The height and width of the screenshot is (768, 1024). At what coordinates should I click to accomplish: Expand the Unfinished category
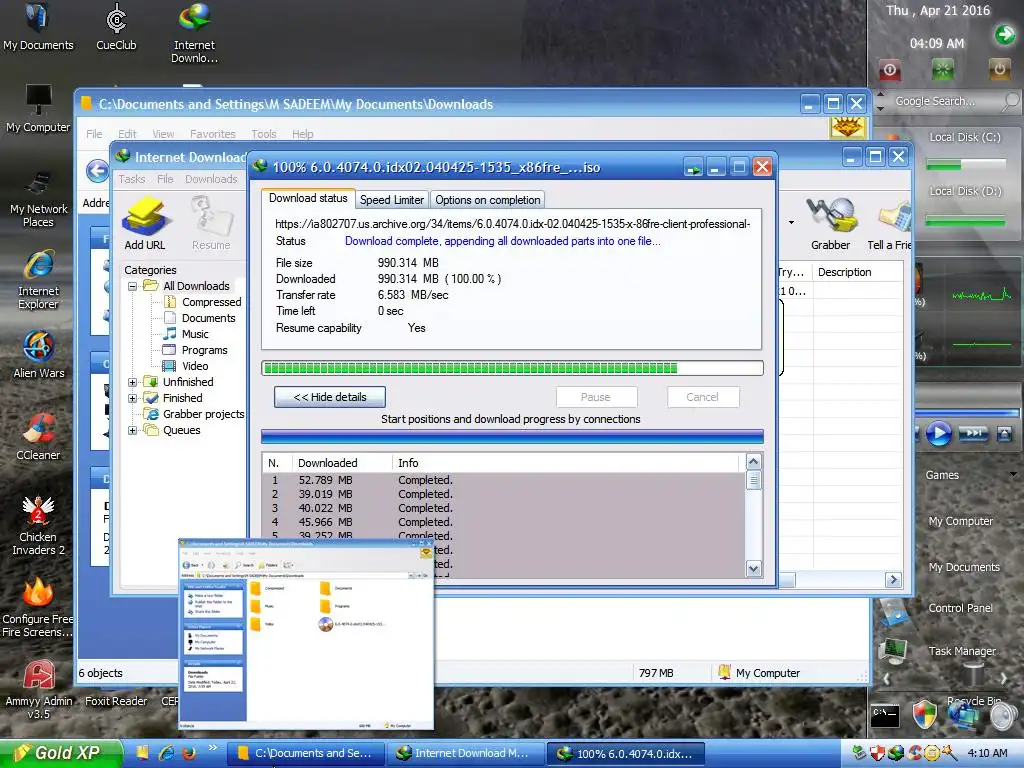(133, 382)
